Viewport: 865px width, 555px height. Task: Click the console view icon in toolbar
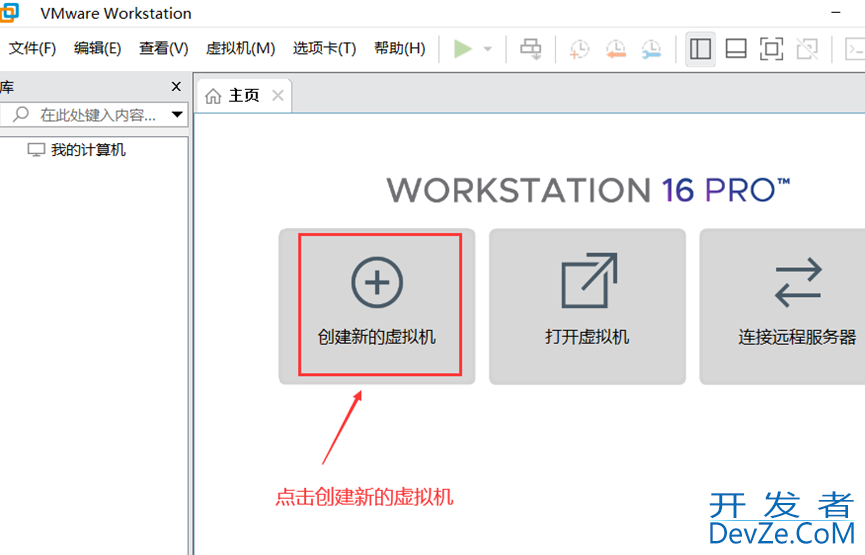(854, 49)
